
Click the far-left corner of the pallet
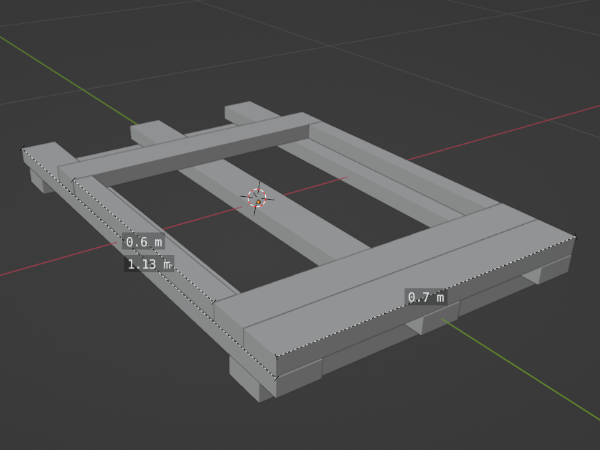coord(25,151)
